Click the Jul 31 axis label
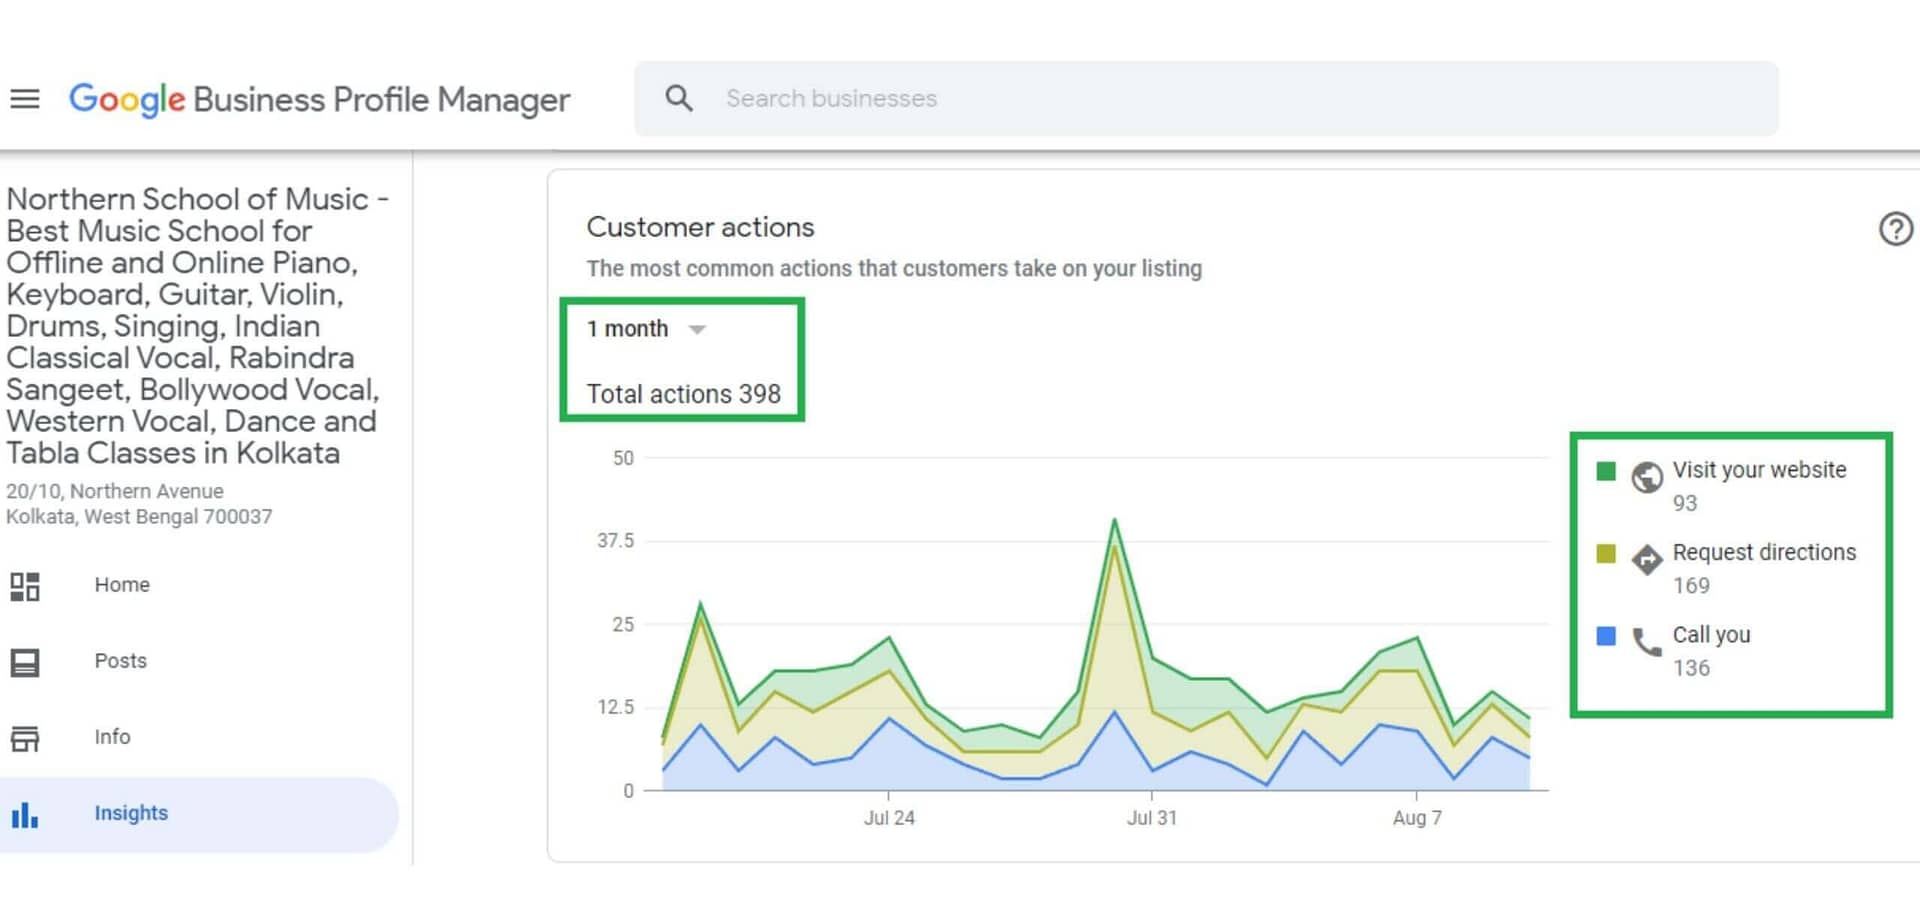The image size is (1920, 914). click(1152, 818)
